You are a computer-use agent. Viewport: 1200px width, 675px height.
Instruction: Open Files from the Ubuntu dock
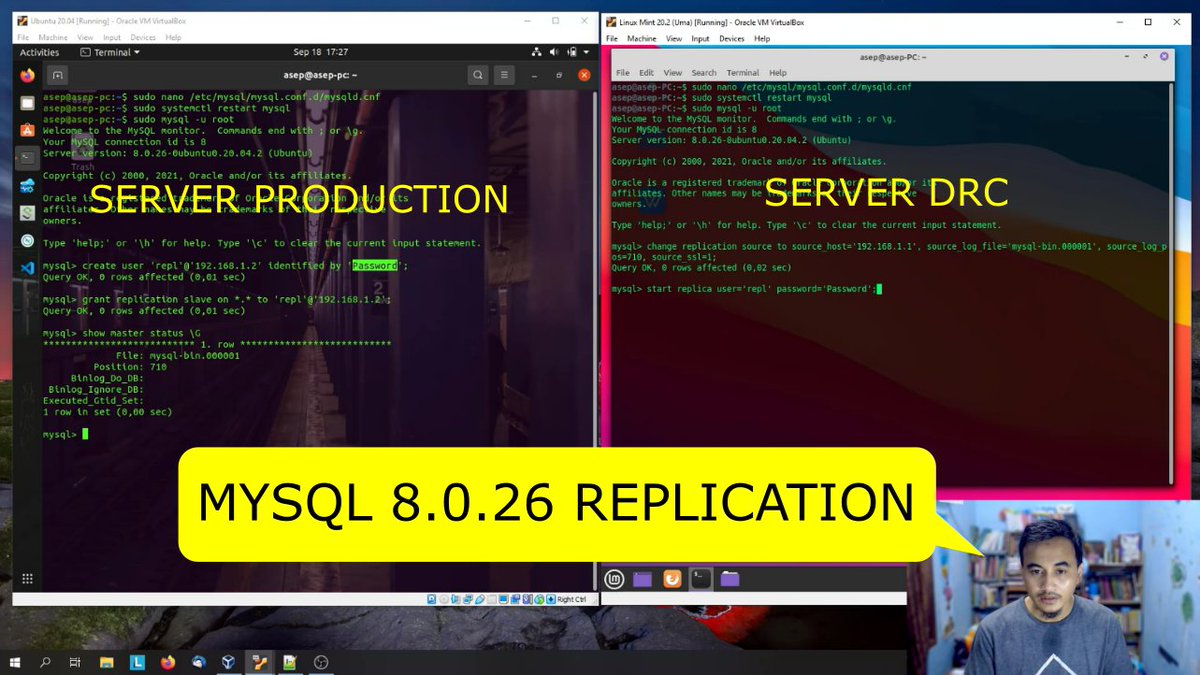27,102
